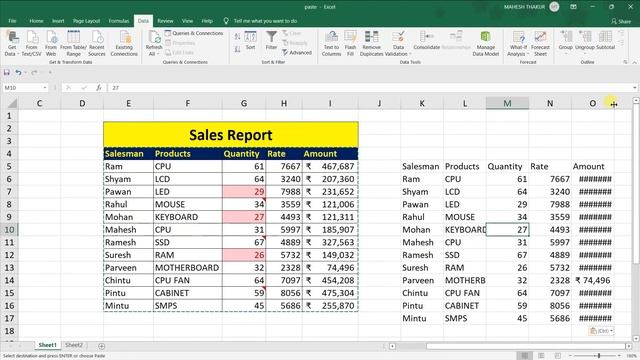Image resolution: width=640 pixels, height=360 pixels.
Task: Import data From Web
Action: point(51,43)
